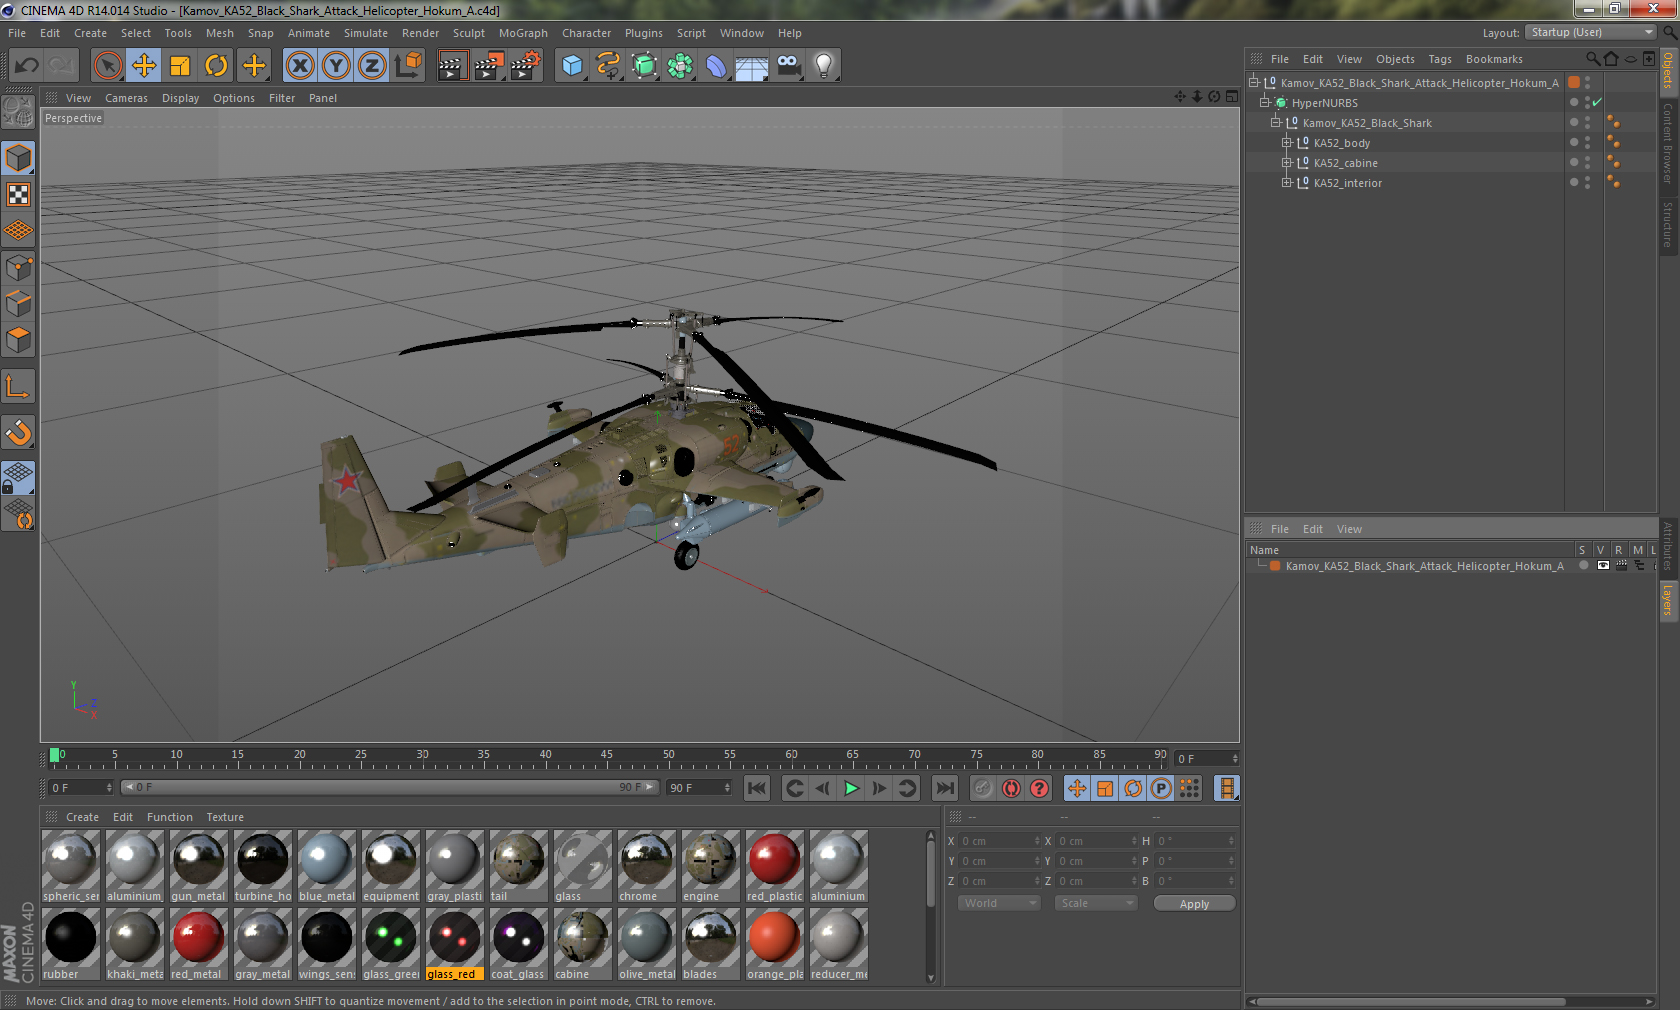This screenshot has height=1010, width=1680.
Task: Add a light object
Action: pos(824,66)
